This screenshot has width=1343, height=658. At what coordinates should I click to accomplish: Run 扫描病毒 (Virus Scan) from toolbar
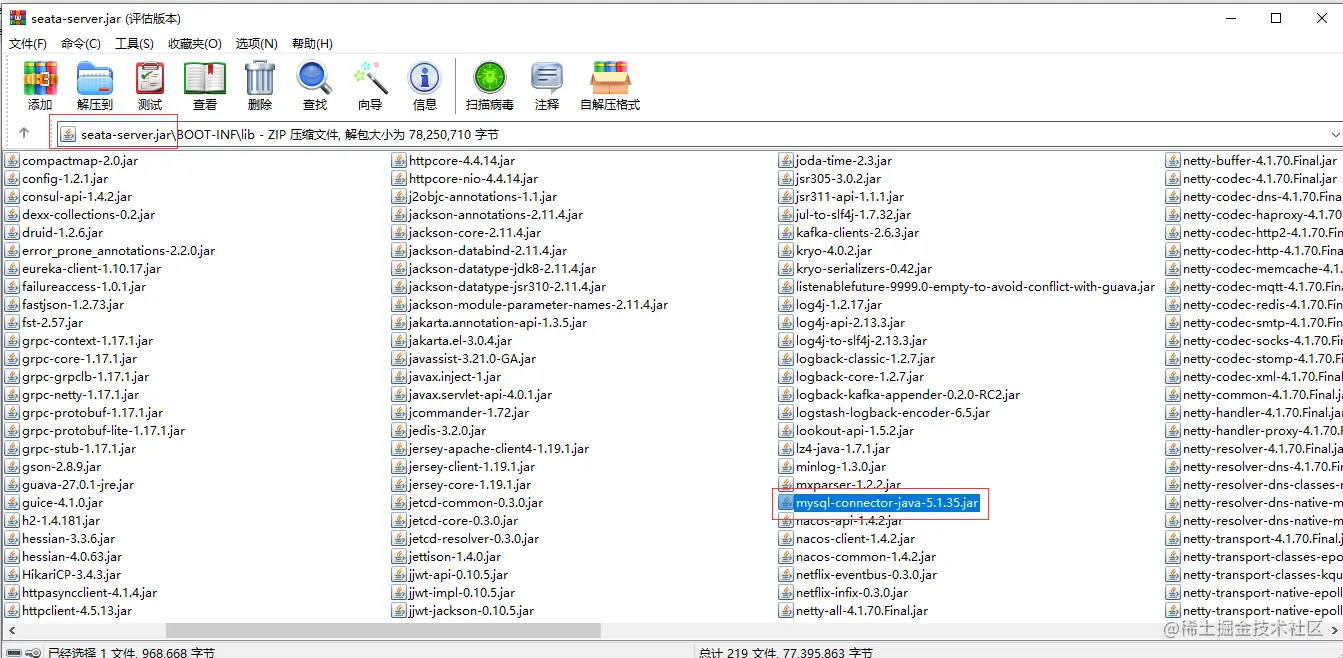click(x=489, y=85)
